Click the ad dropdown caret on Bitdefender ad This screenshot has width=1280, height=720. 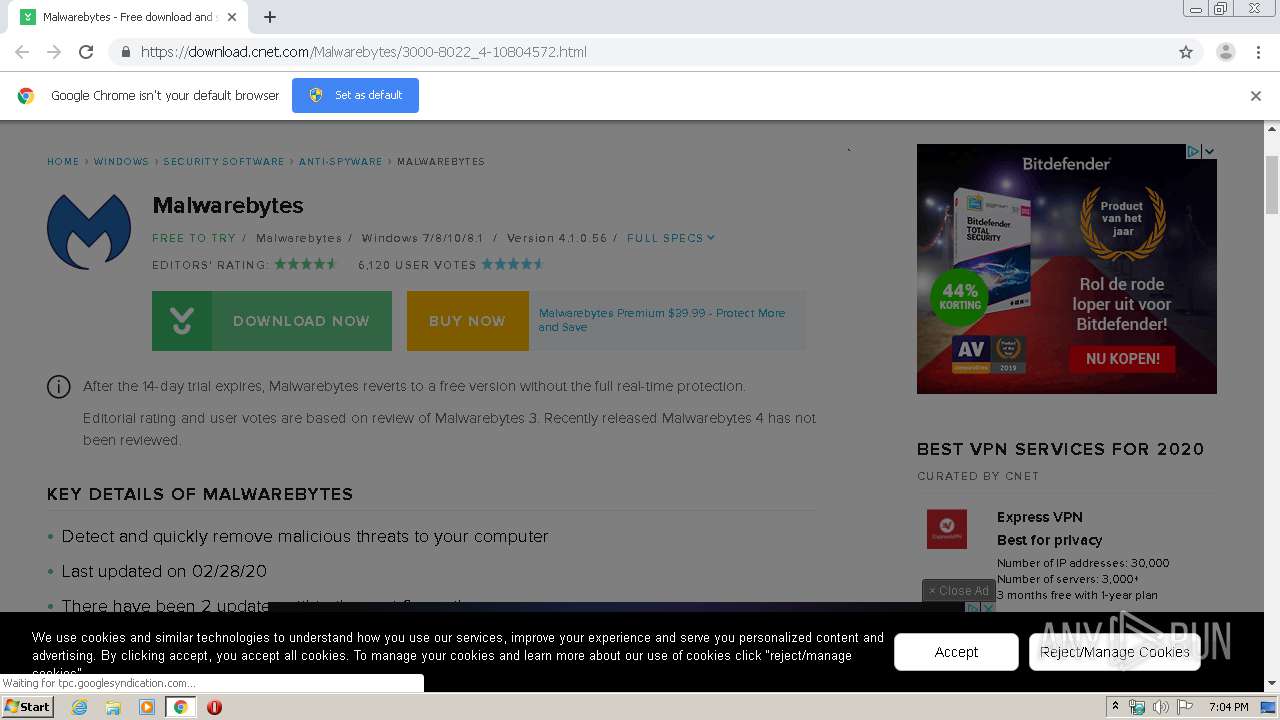pos(1209,151)
